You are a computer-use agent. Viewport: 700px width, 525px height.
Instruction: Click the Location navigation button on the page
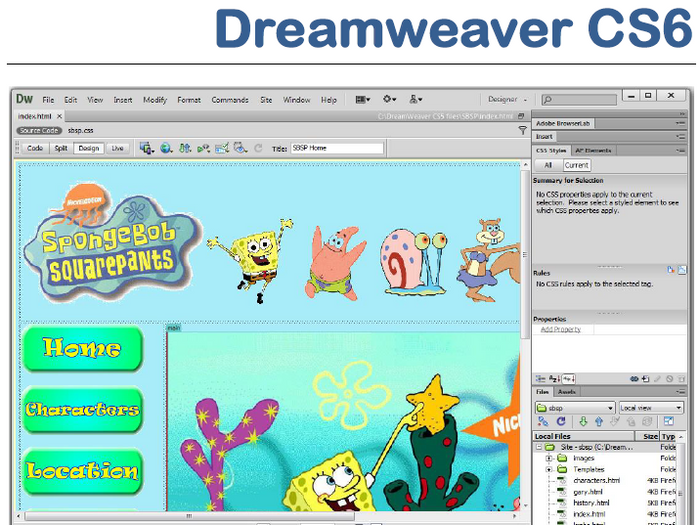pos(83,471)
